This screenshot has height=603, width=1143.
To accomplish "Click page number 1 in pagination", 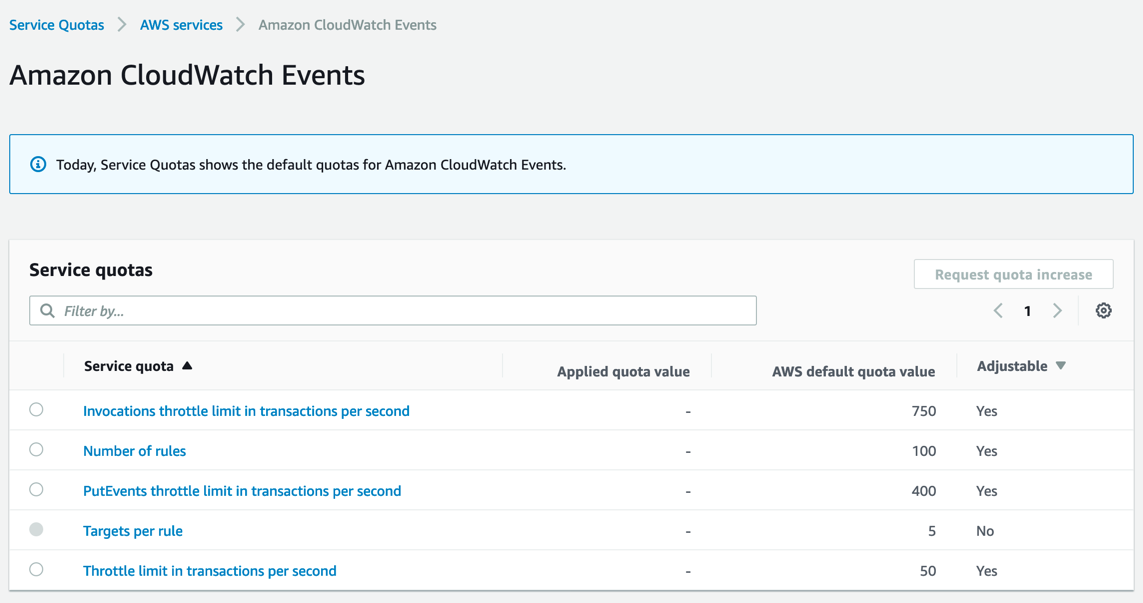I will tap(1028, 311).
